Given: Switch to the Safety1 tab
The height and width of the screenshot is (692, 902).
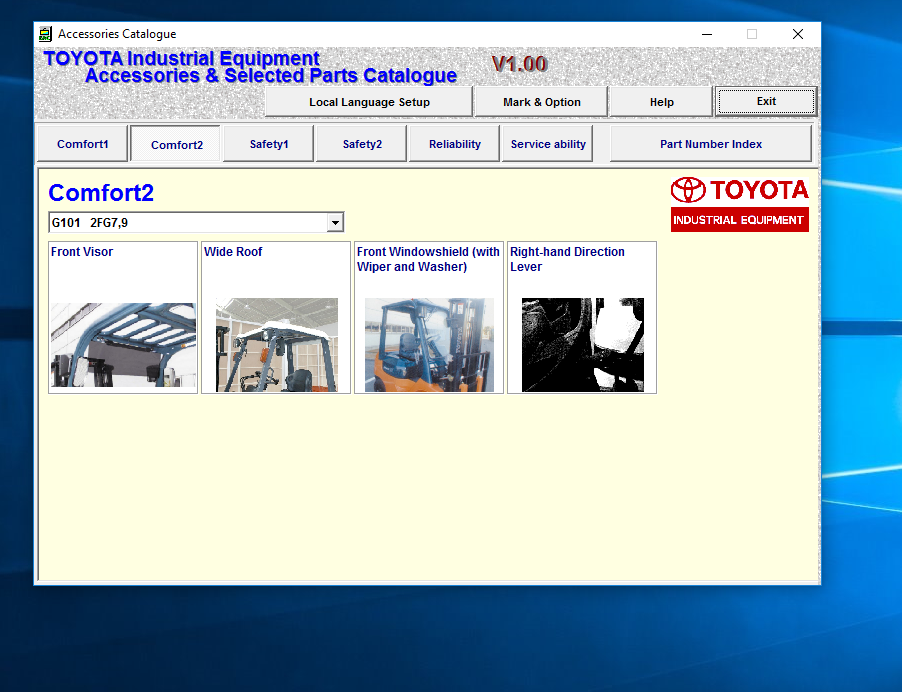Looking at the screenshot, I should click(x=269, y=144).
